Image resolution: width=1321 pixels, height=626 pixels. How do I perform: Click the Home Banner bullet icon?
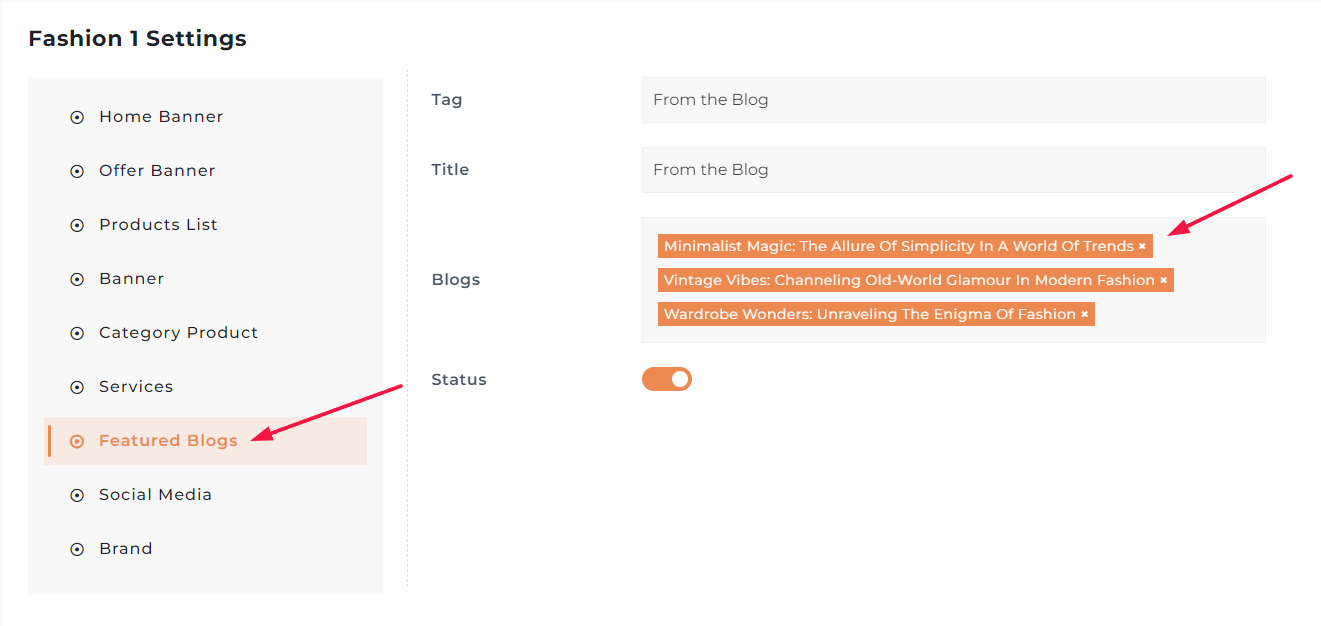point(77,118)
